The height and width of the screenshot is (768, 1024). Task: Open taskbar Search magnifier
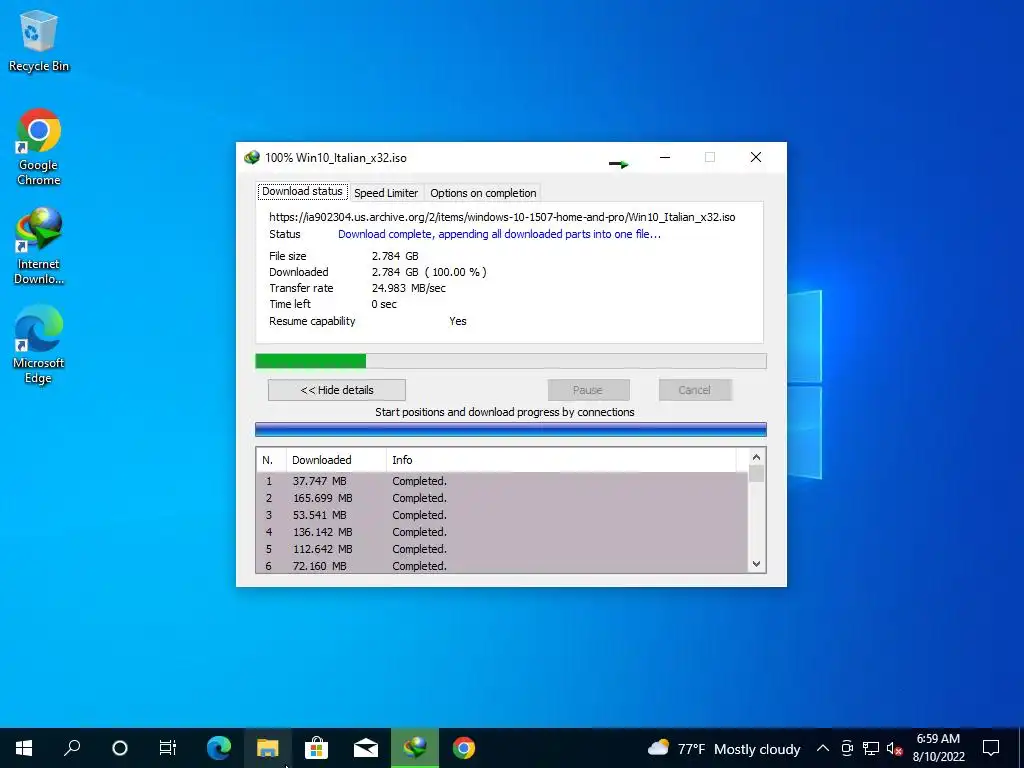click(x=72, y=748)
